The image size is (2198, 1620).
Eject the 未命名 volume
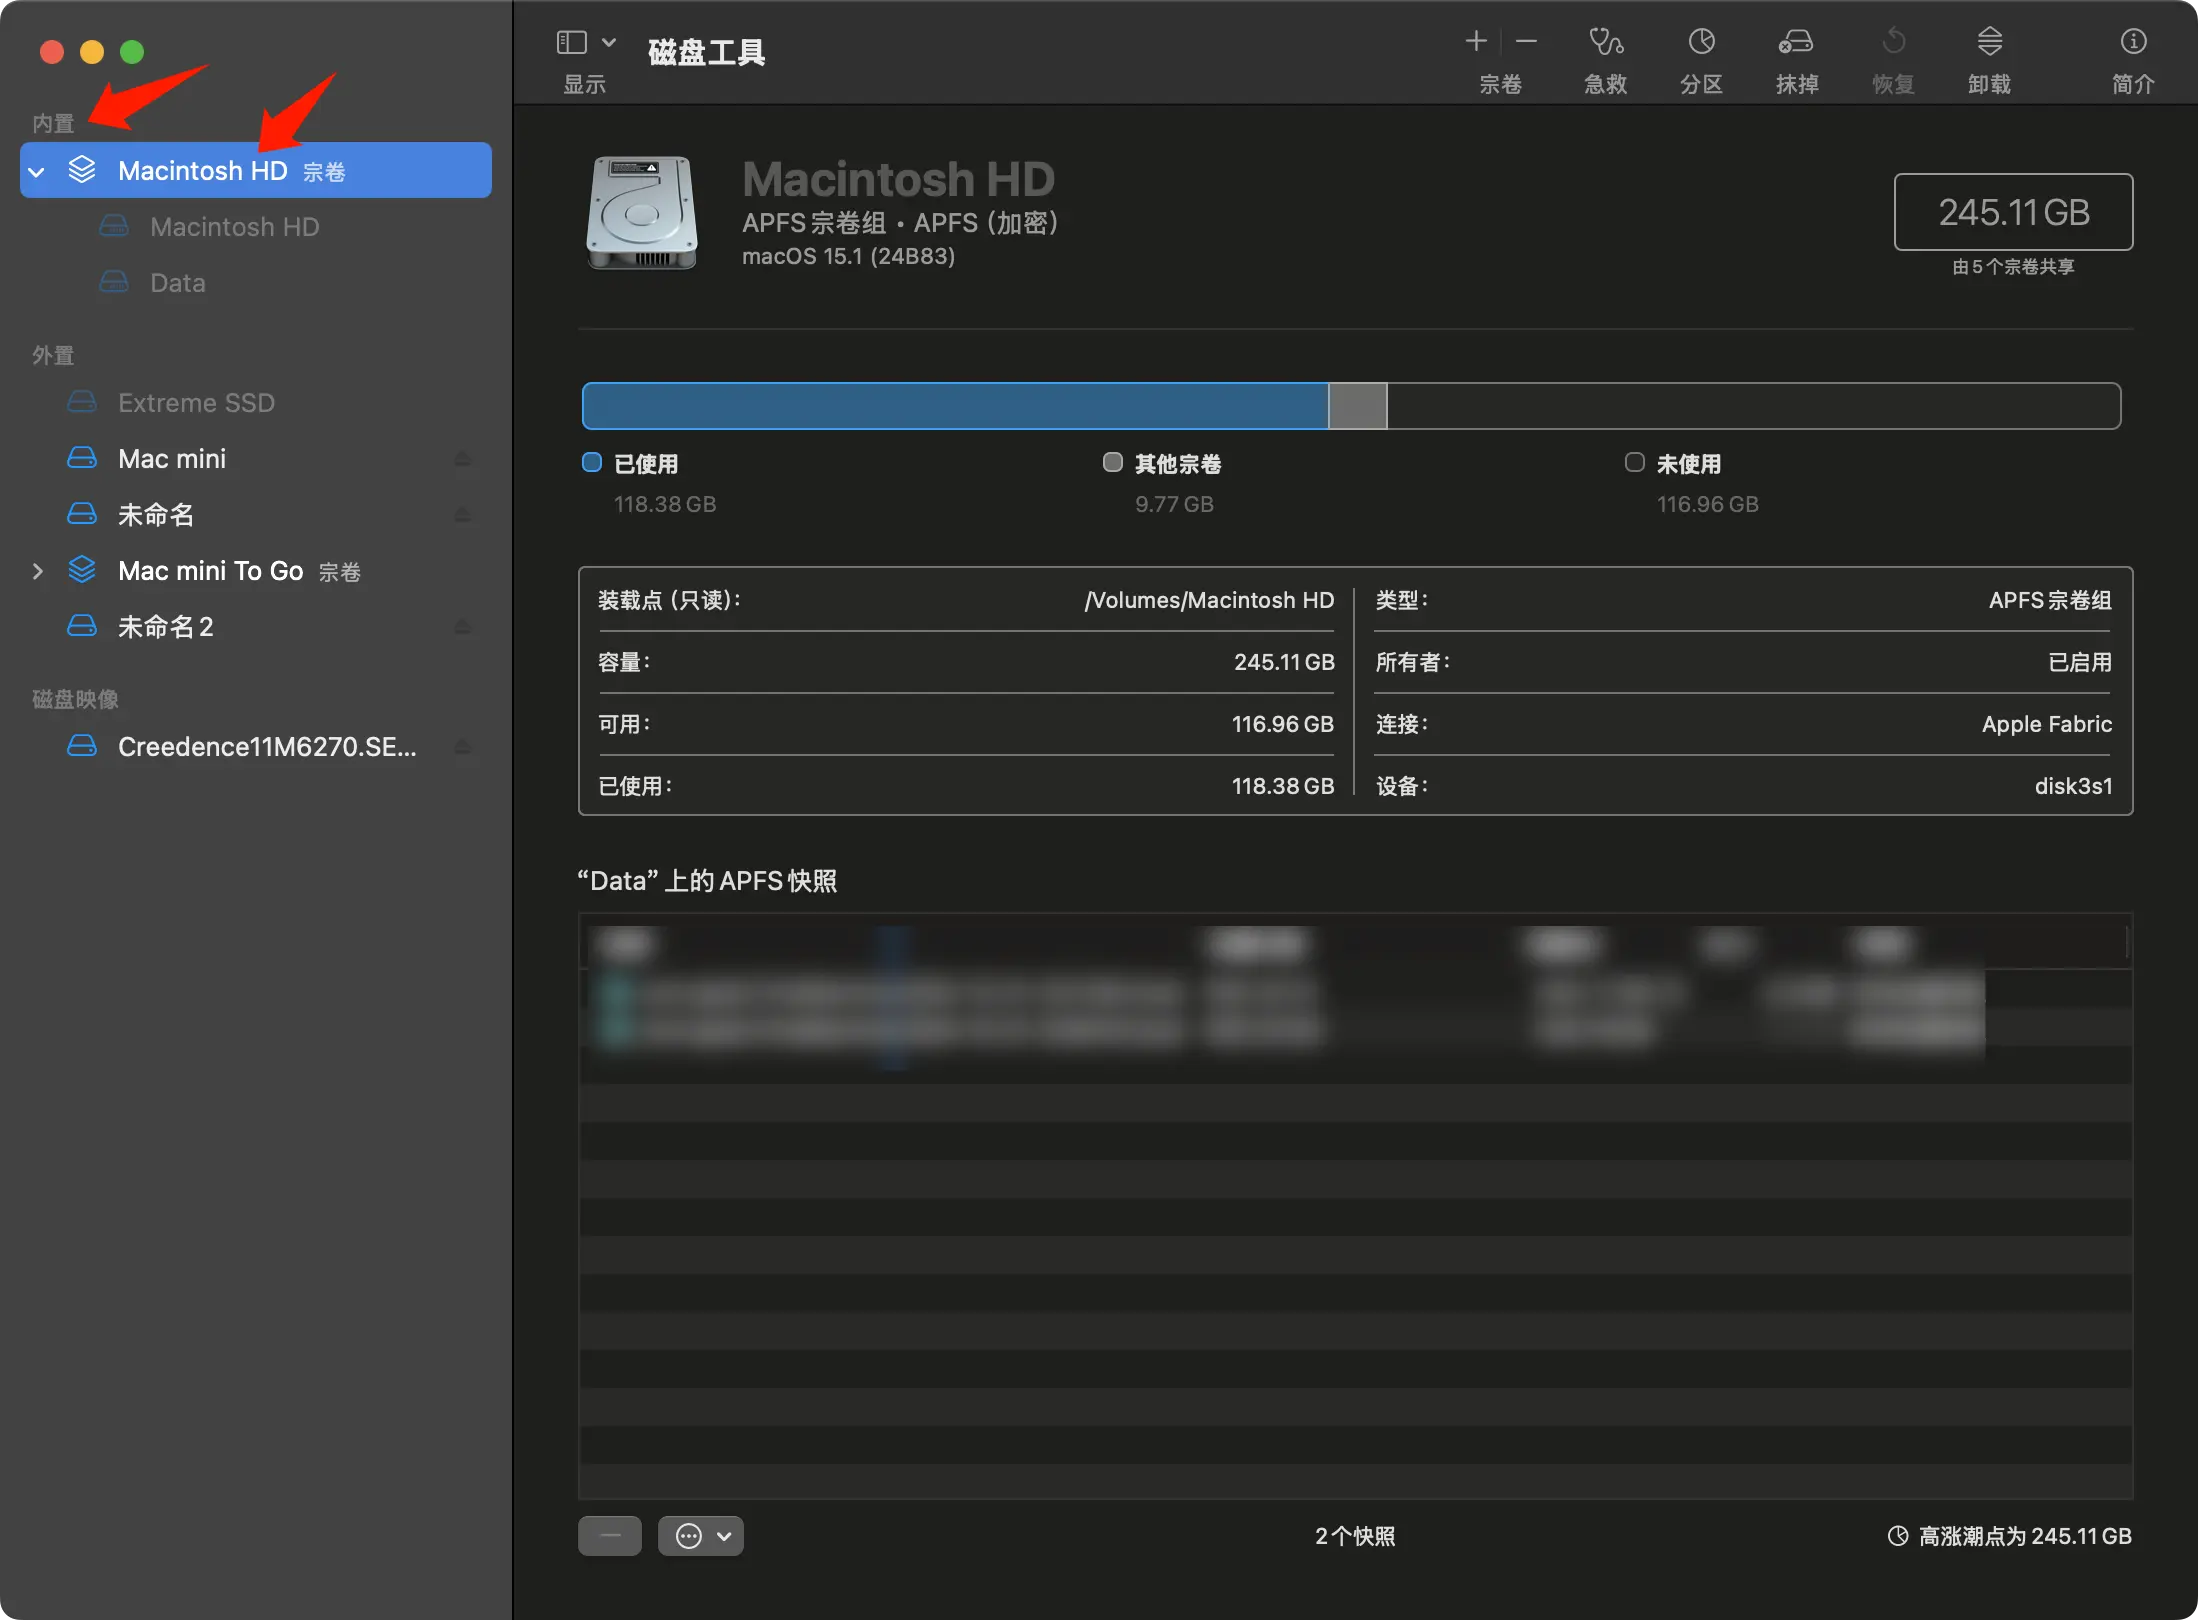click(462, 515)
